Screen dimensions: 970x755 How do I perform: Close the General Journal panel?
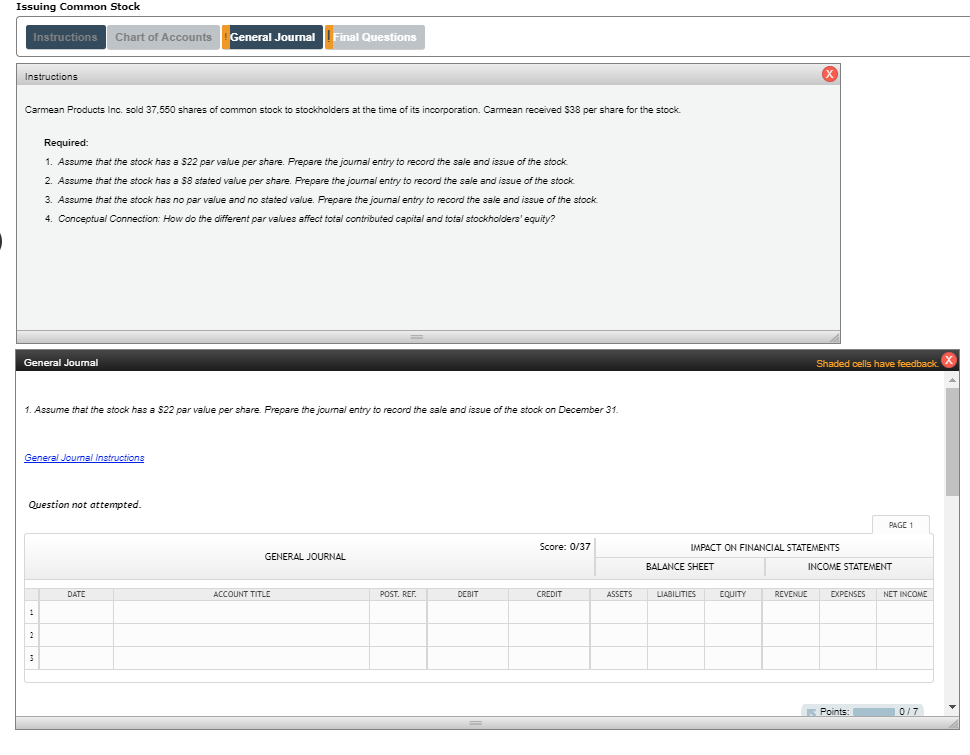click(948, 360)
